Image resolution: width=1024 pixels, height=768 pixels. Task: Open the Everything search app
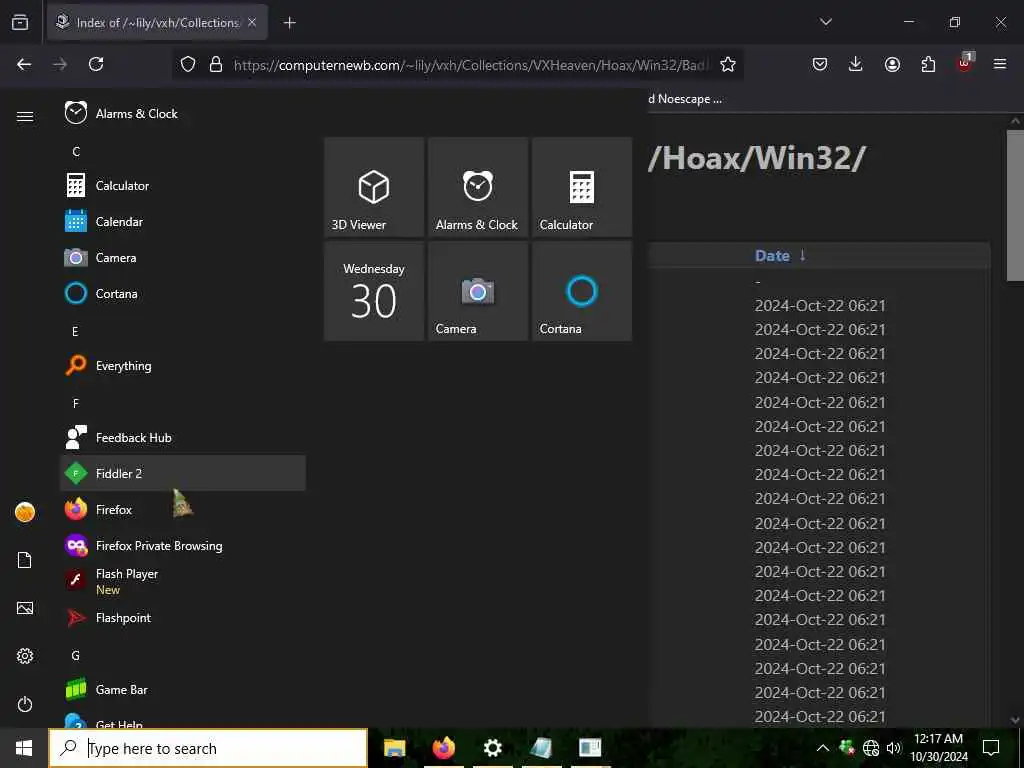pos(183,366)
